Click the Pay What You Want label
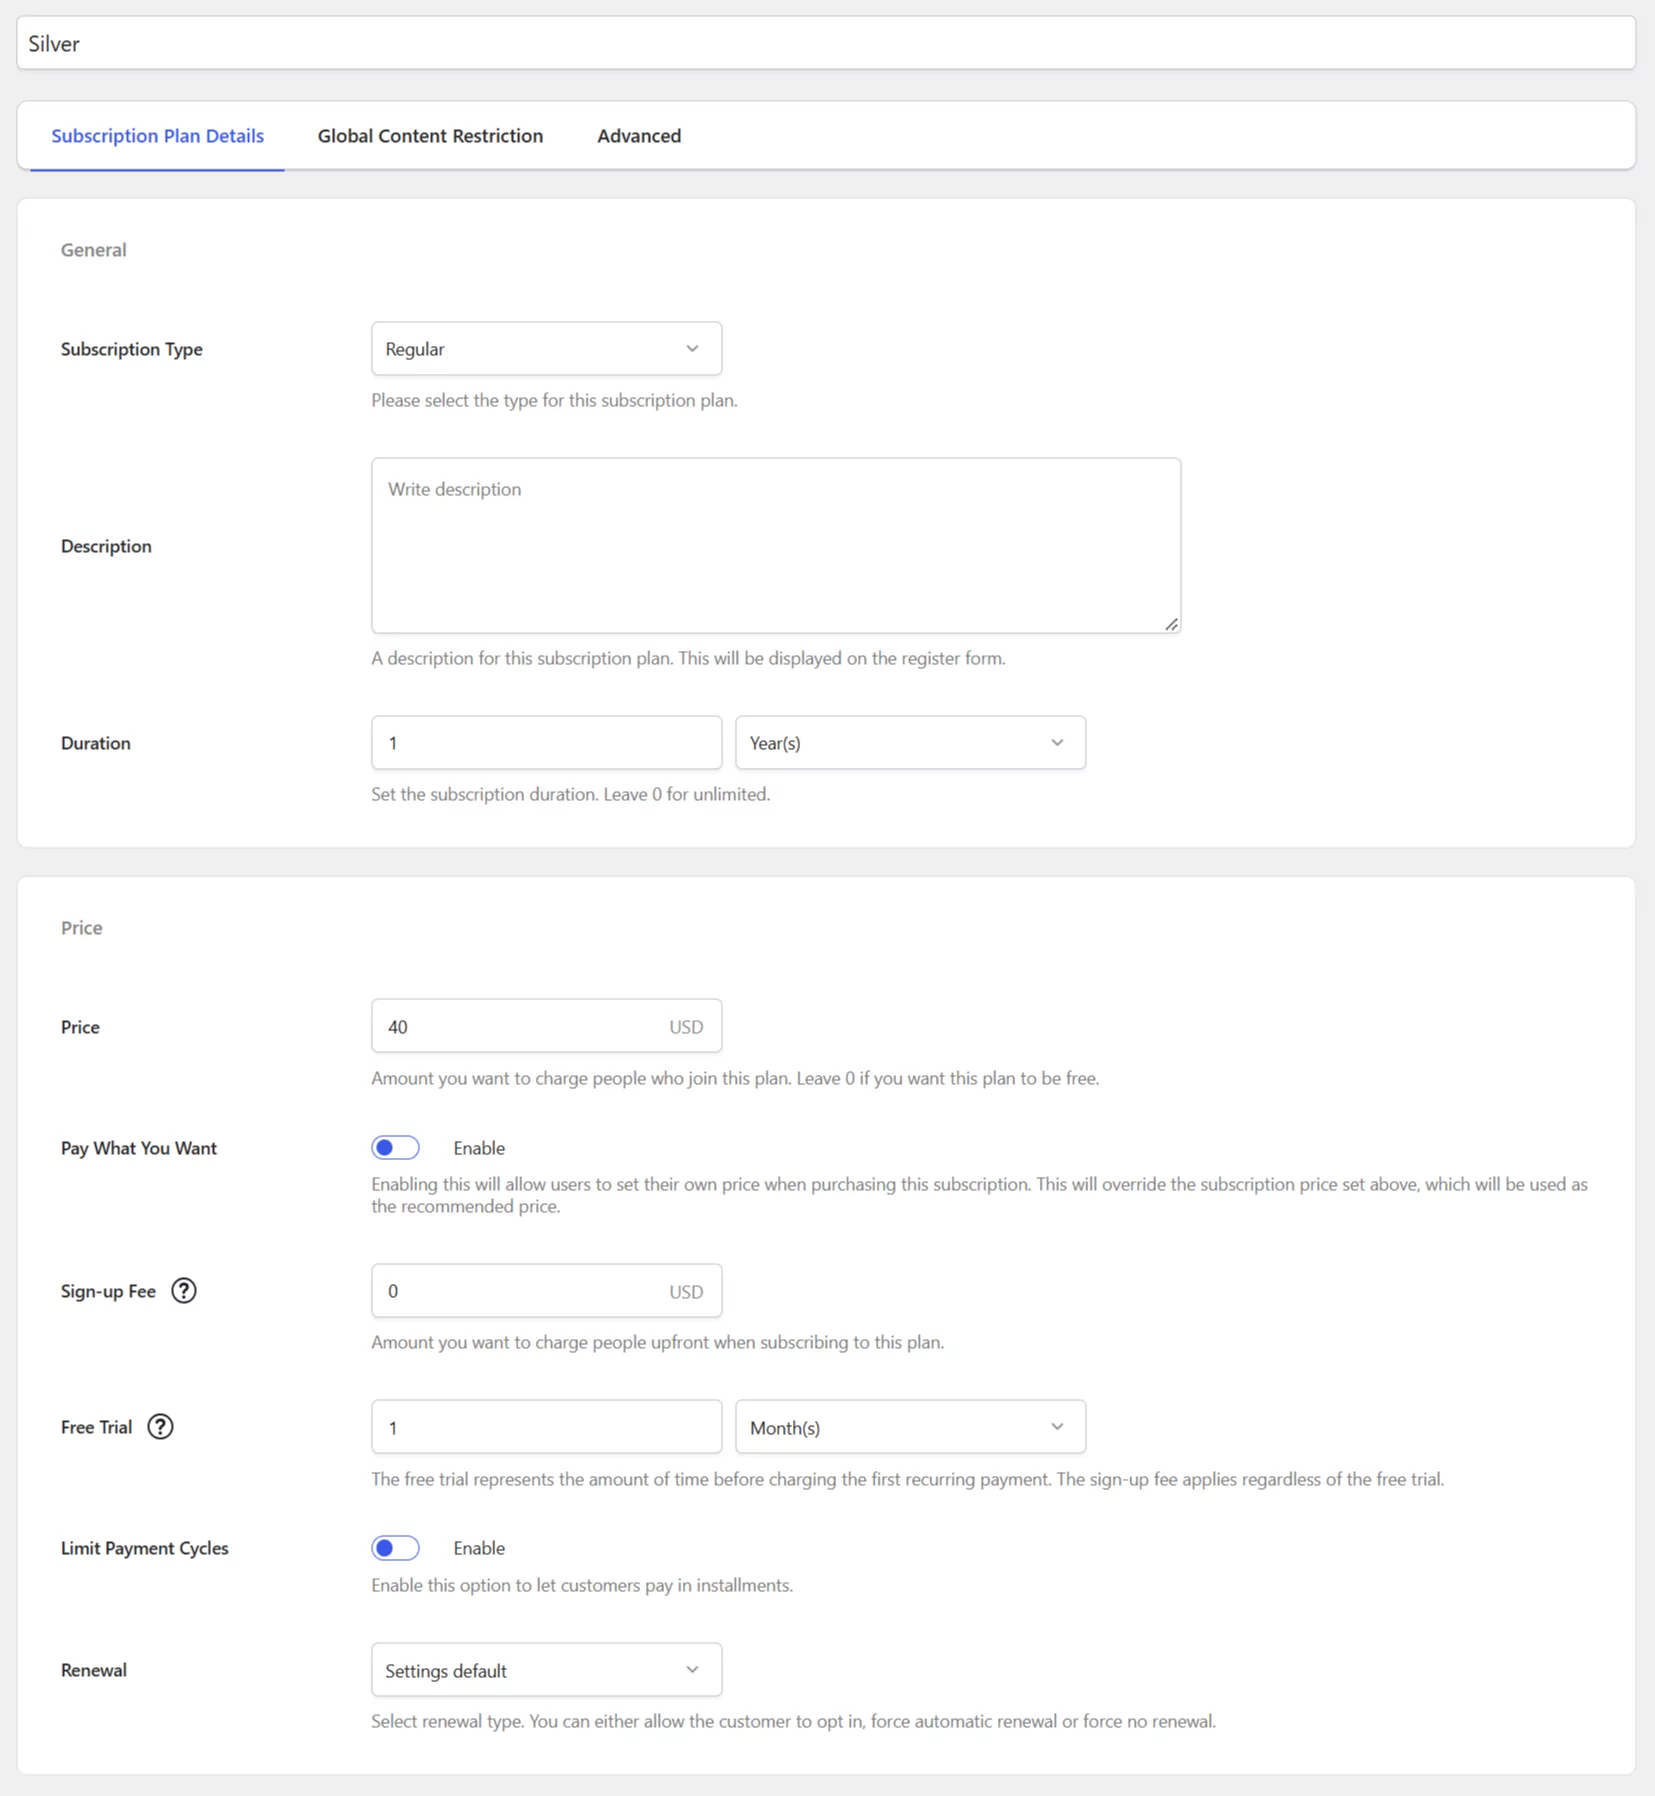Image resolution: width=1655 pixels, height=1796 pixels. (x=138, y=1148)
